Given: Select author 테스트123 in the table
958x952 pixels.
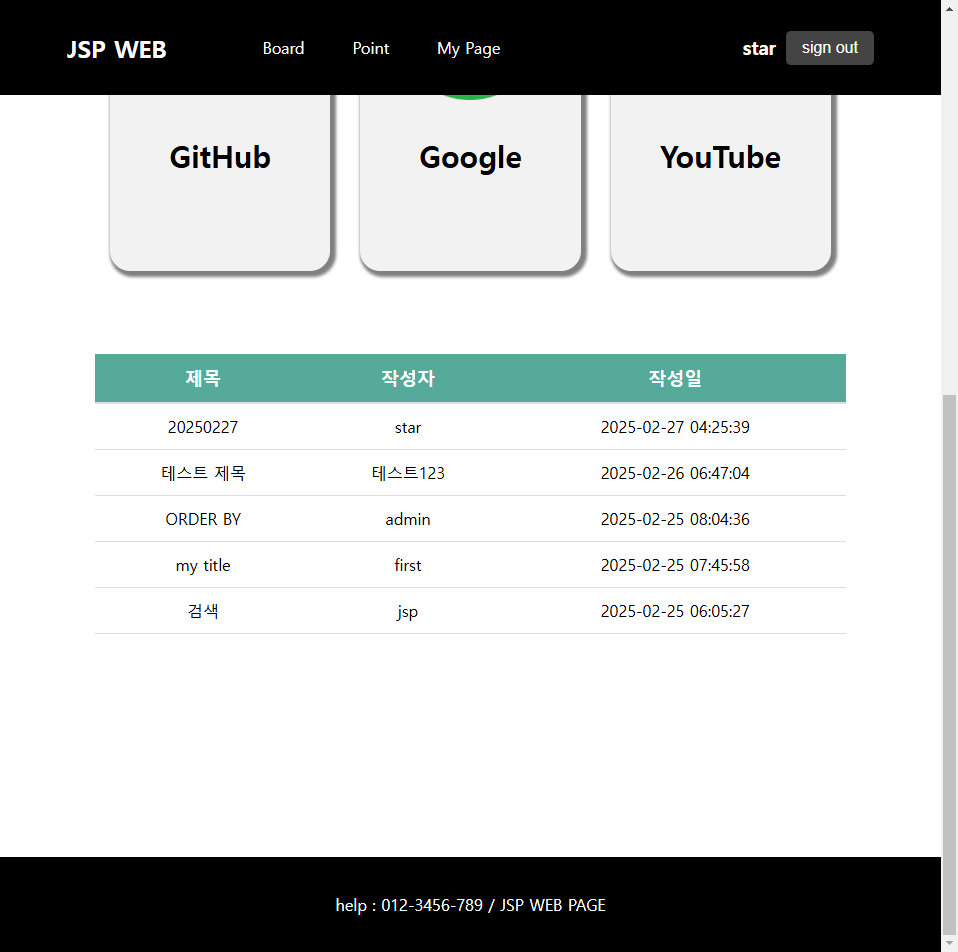Looking at the screenshot, I should pyautogui.click(x=408, y=473).
